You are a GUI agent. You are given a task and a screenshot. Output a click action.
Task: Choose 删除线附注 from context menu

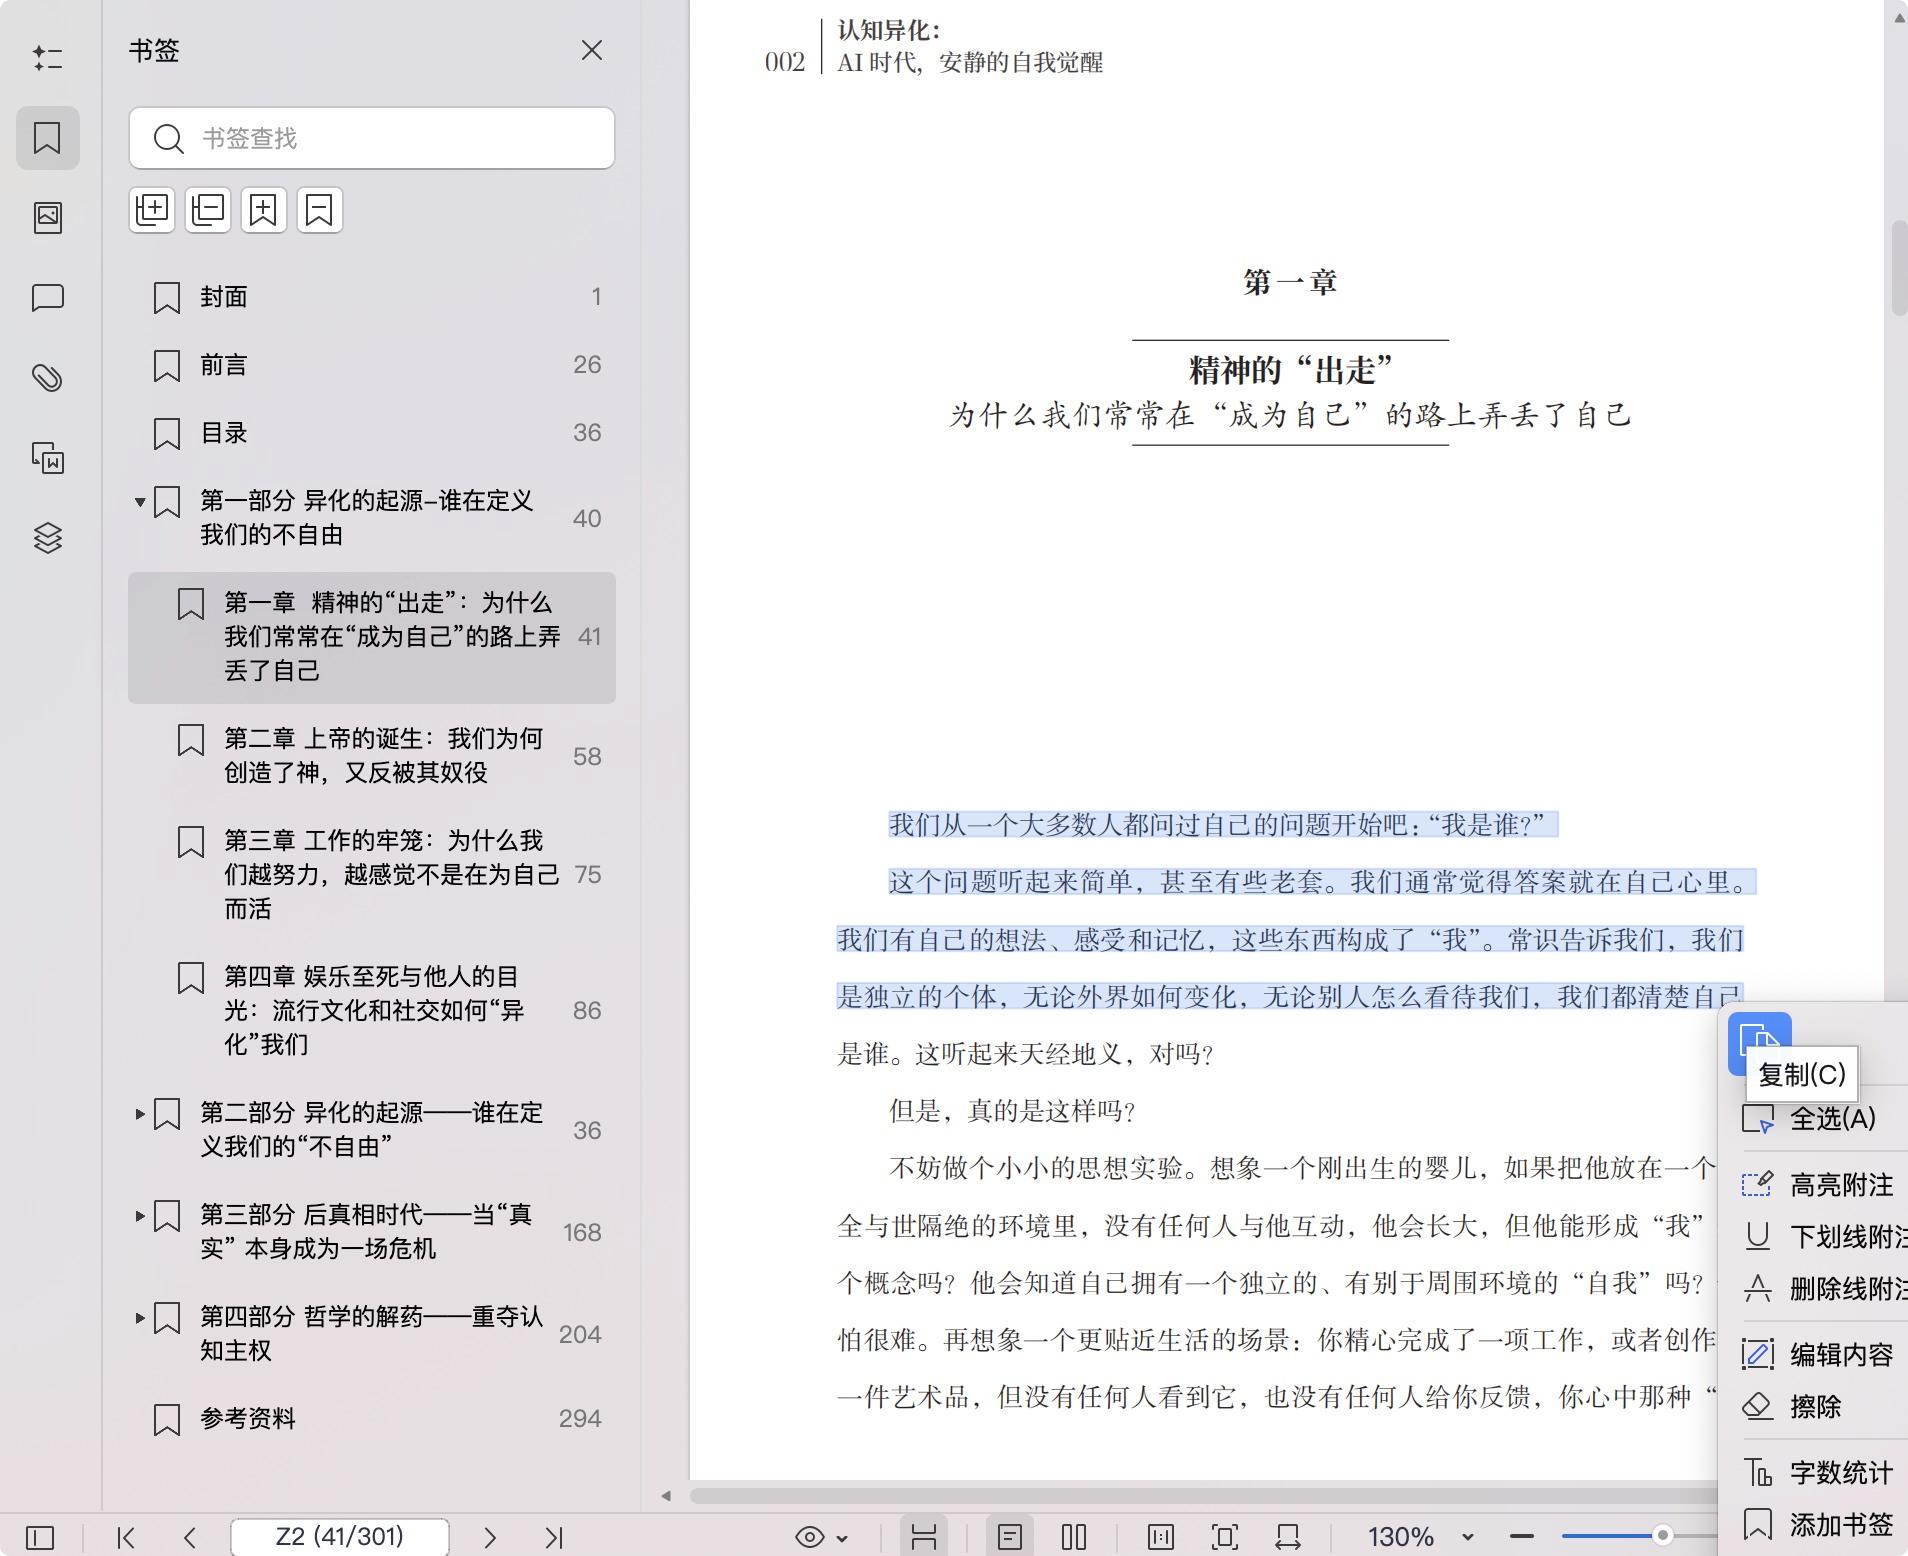tap(1822, 1289)
